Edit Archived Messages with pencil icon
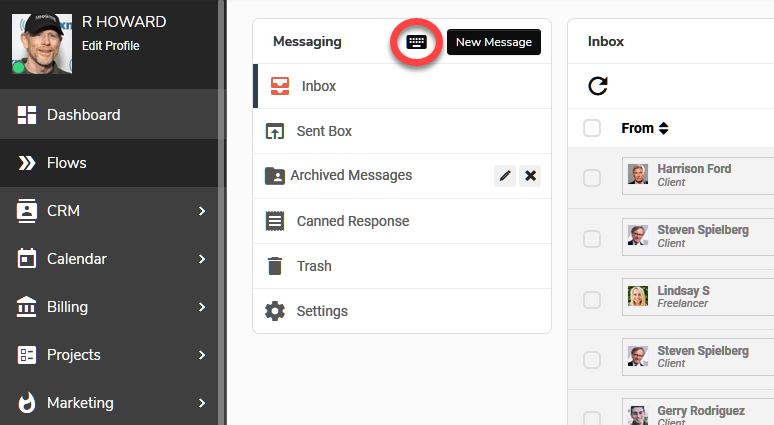Screen dimensions: 774x425 tap(505, 176)
